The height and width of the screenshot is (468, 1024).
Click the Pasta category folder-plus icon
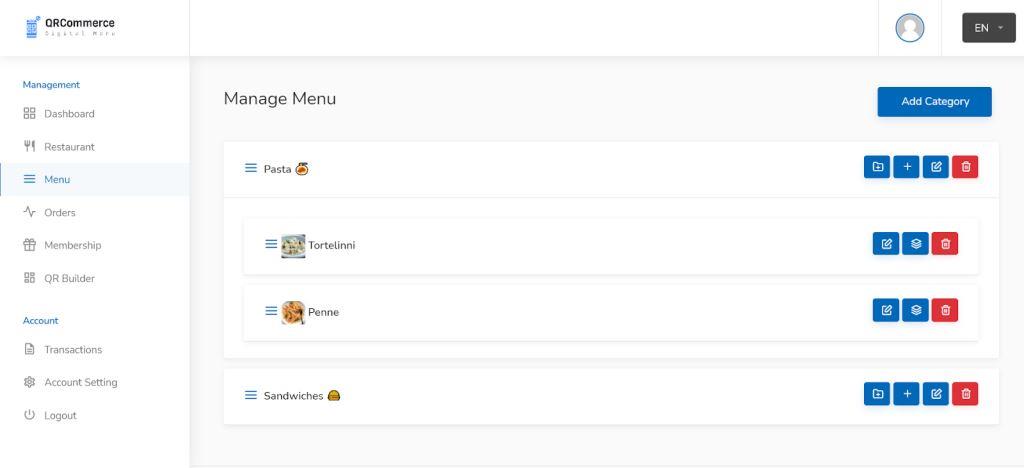[877, 167]
